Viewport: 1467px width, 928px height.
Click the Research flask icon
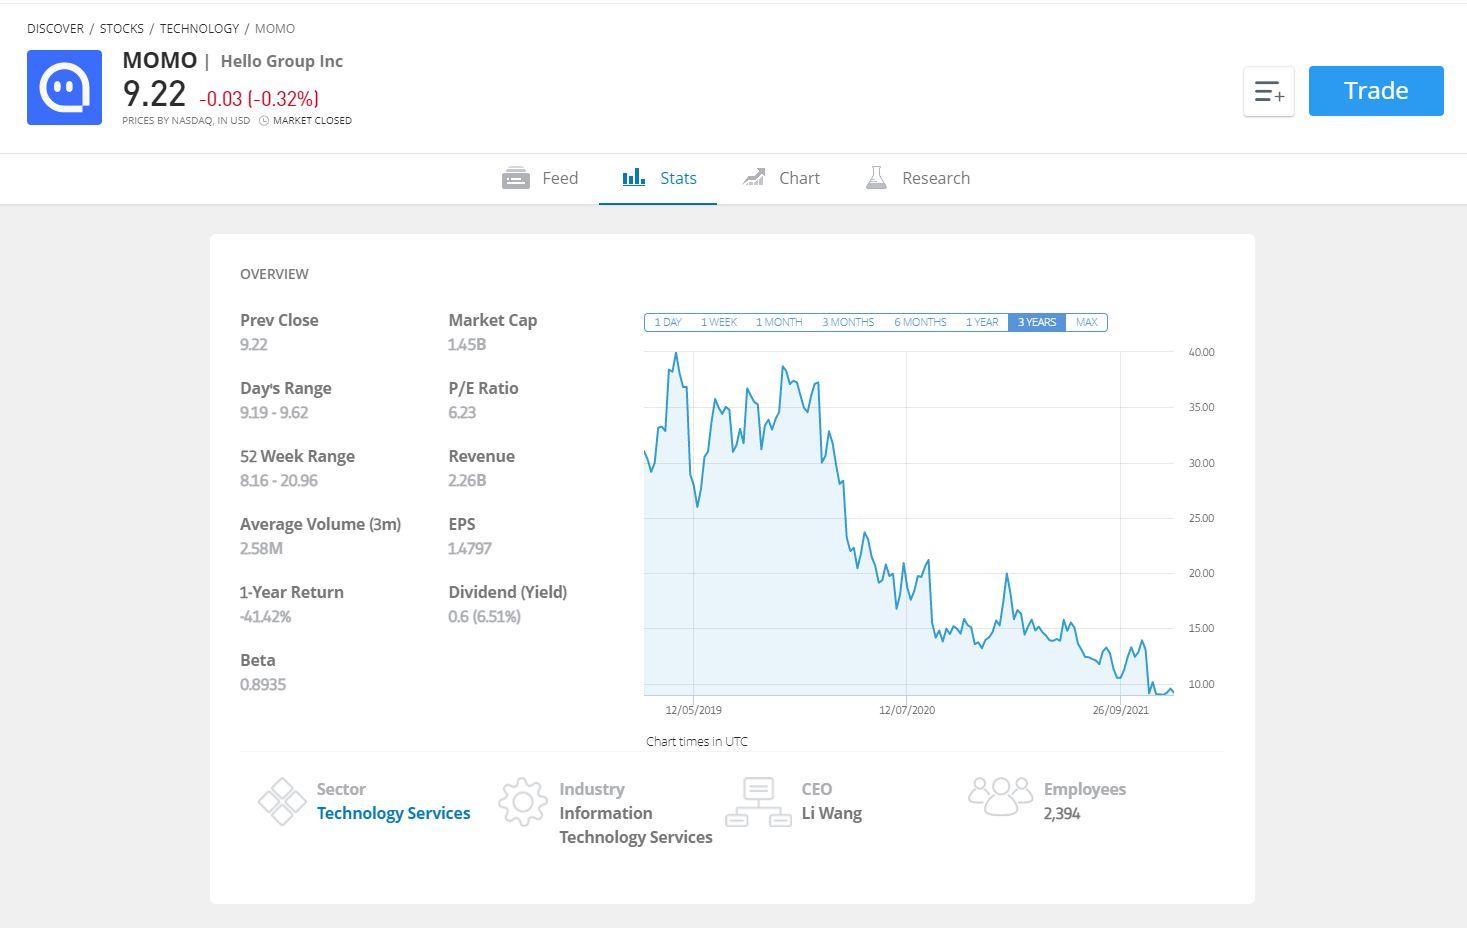(x=876, y=178)
